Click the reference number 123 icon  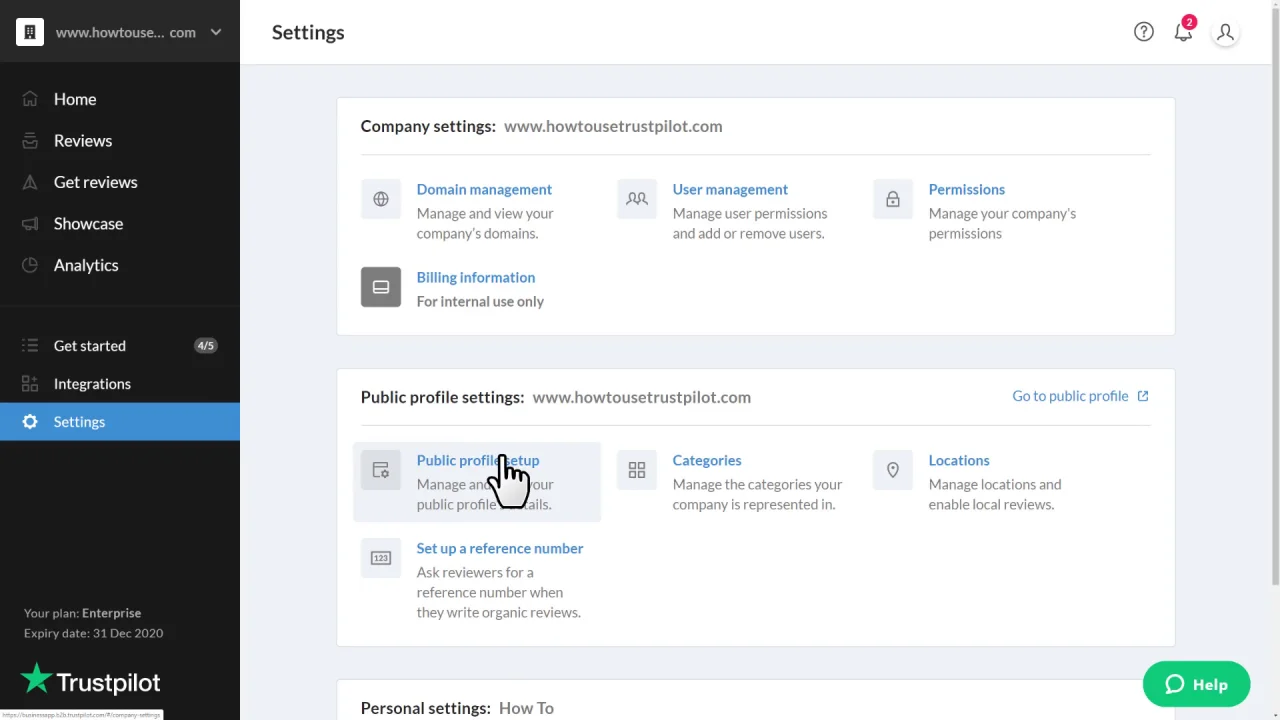[x=381, y=558]
